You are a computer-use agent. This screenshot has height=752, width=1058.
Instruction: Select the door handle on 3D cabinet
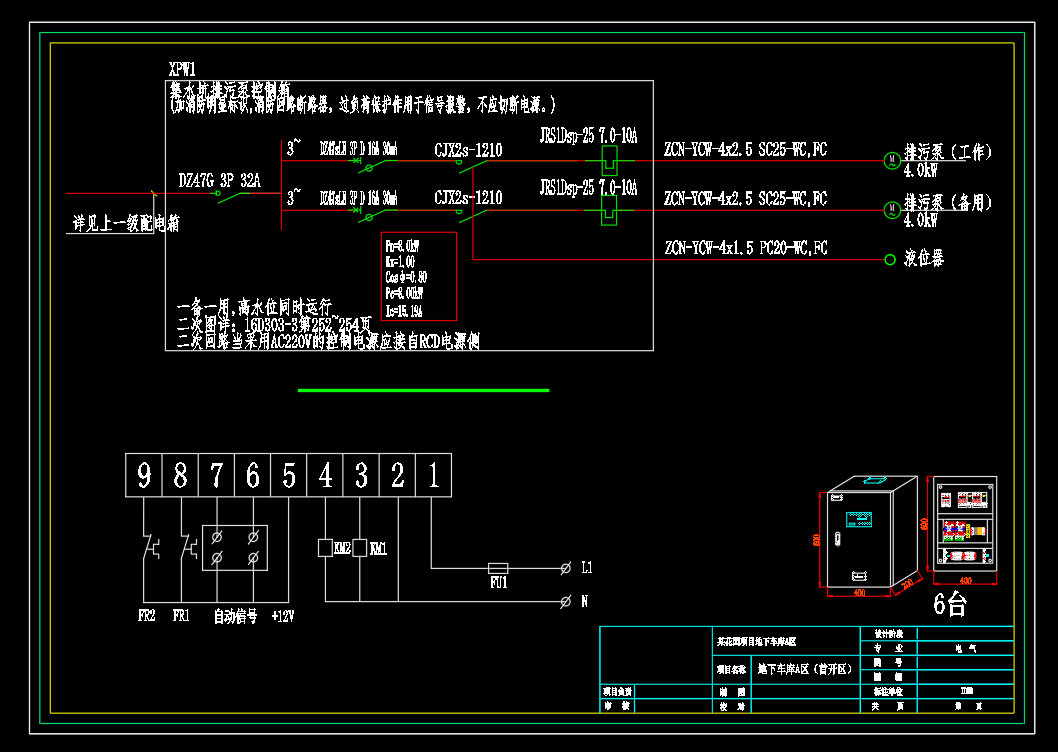click(838, 539)
